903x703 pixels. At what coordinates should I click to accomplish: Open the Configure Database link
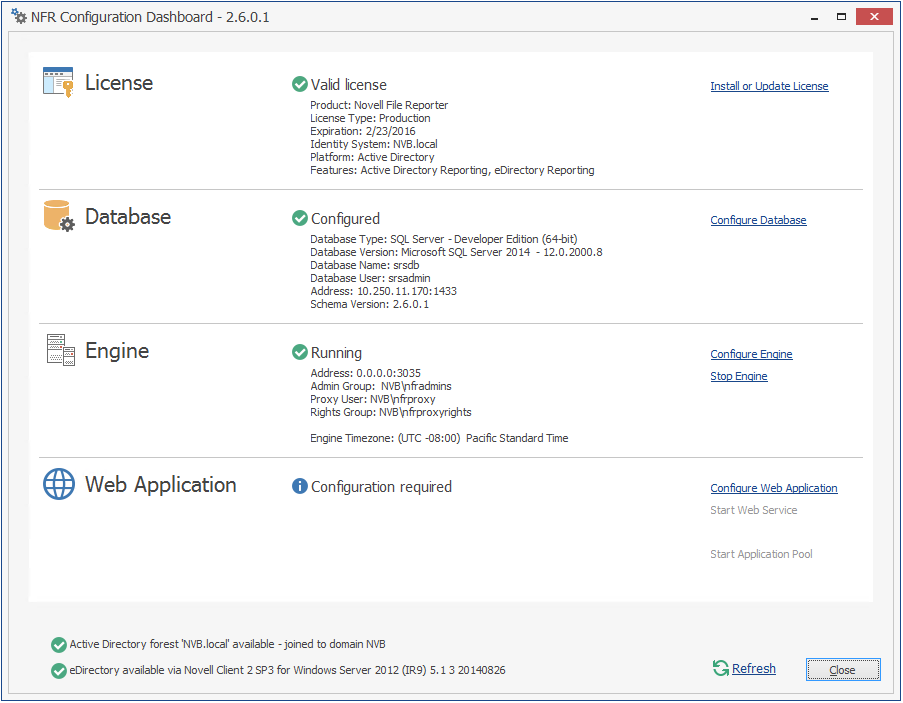(x=758, y=220)
